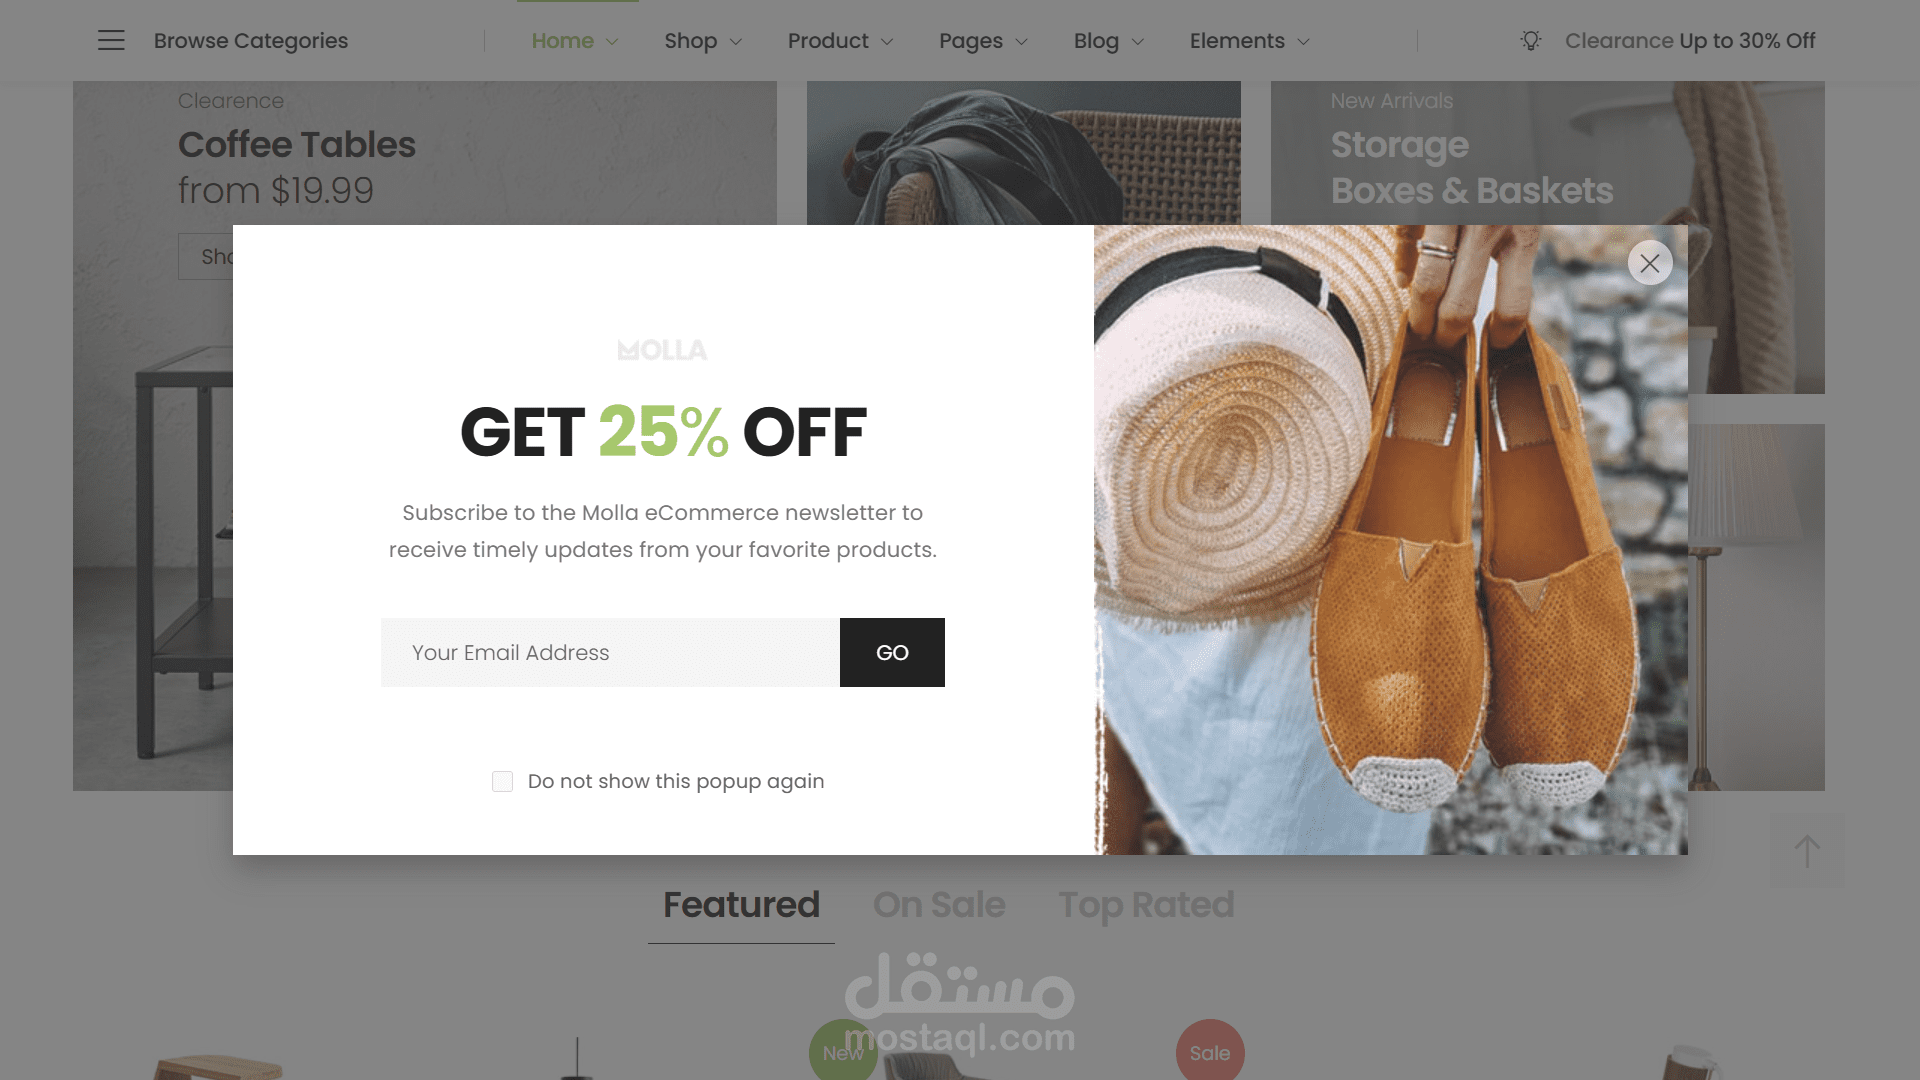Submit email with the GO button
Image resolution: width=1920 pixels, height=1080 pixels.
[892, 652]
